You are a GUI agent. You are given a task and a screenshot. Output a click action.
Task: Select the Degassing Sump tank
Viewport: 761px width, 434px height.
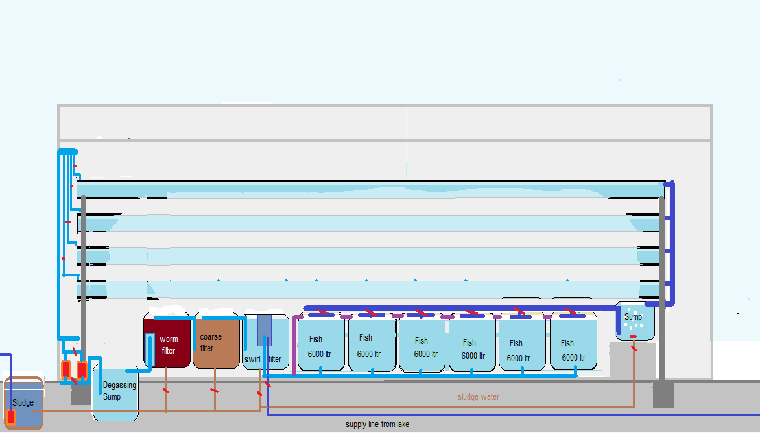[x=116, y=392]
